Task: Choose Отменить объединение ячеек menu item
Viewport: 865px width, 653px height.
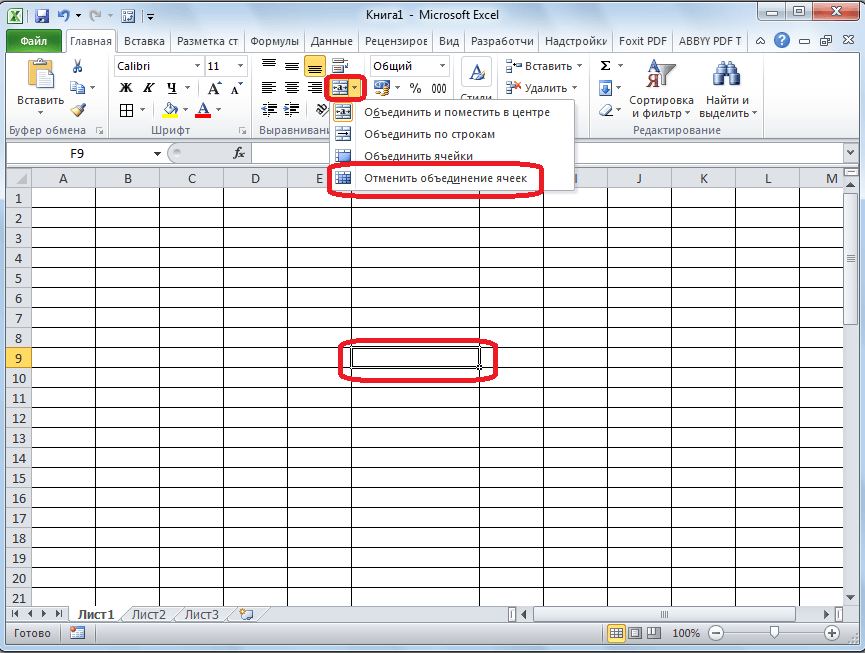Action: click(445, 177)
